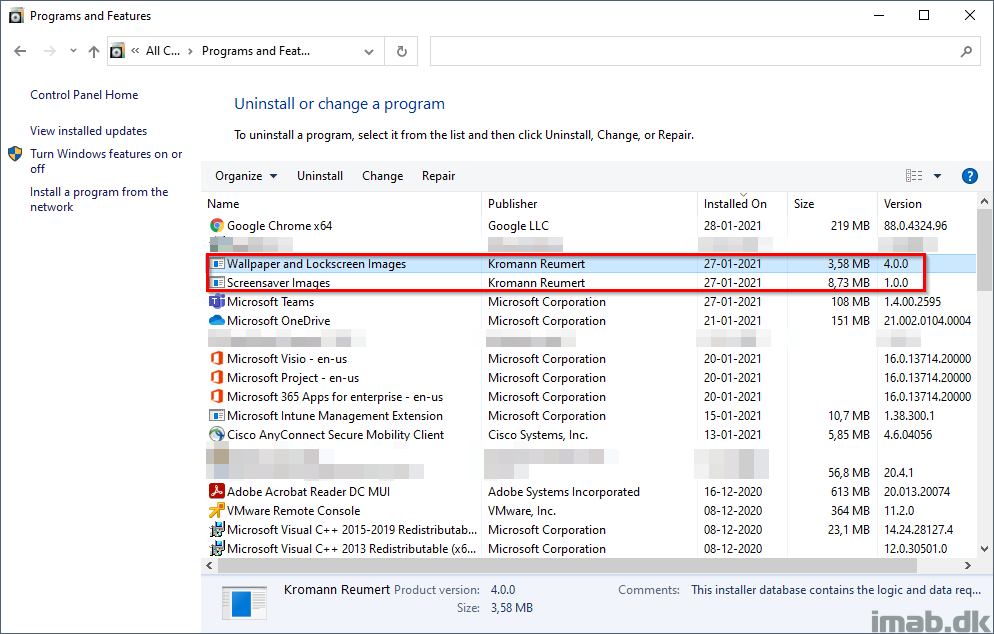Select the VMware Remote Console icon
The height and width of the screenshot is (634, 994).
[x=217, y=510]
